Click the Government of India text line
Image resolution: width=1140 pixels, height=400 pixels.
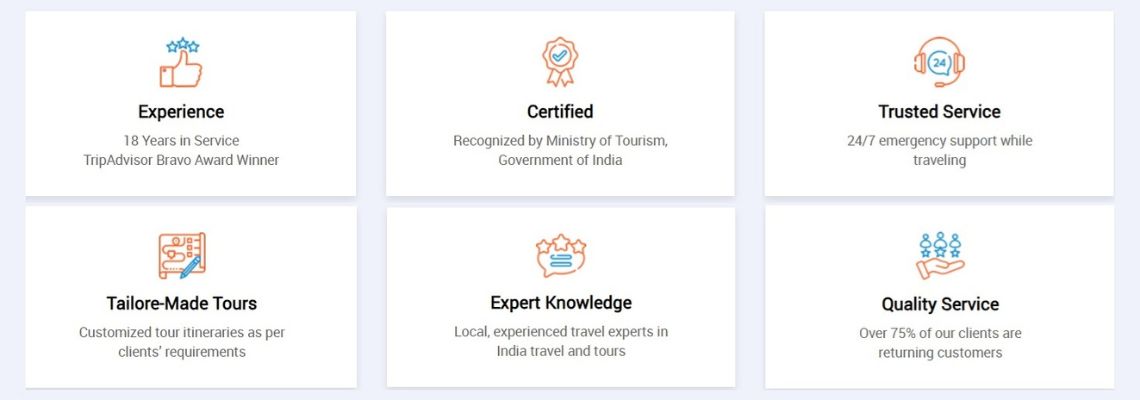click(560, 160)
